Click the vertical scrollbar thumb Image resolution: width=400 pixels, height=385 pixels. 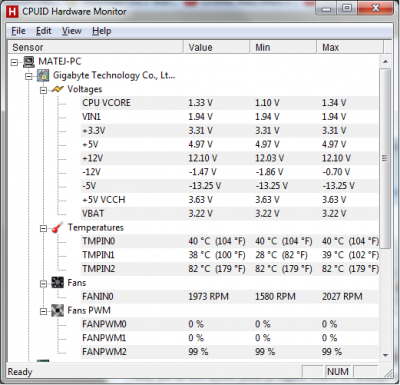click(385, 159)
